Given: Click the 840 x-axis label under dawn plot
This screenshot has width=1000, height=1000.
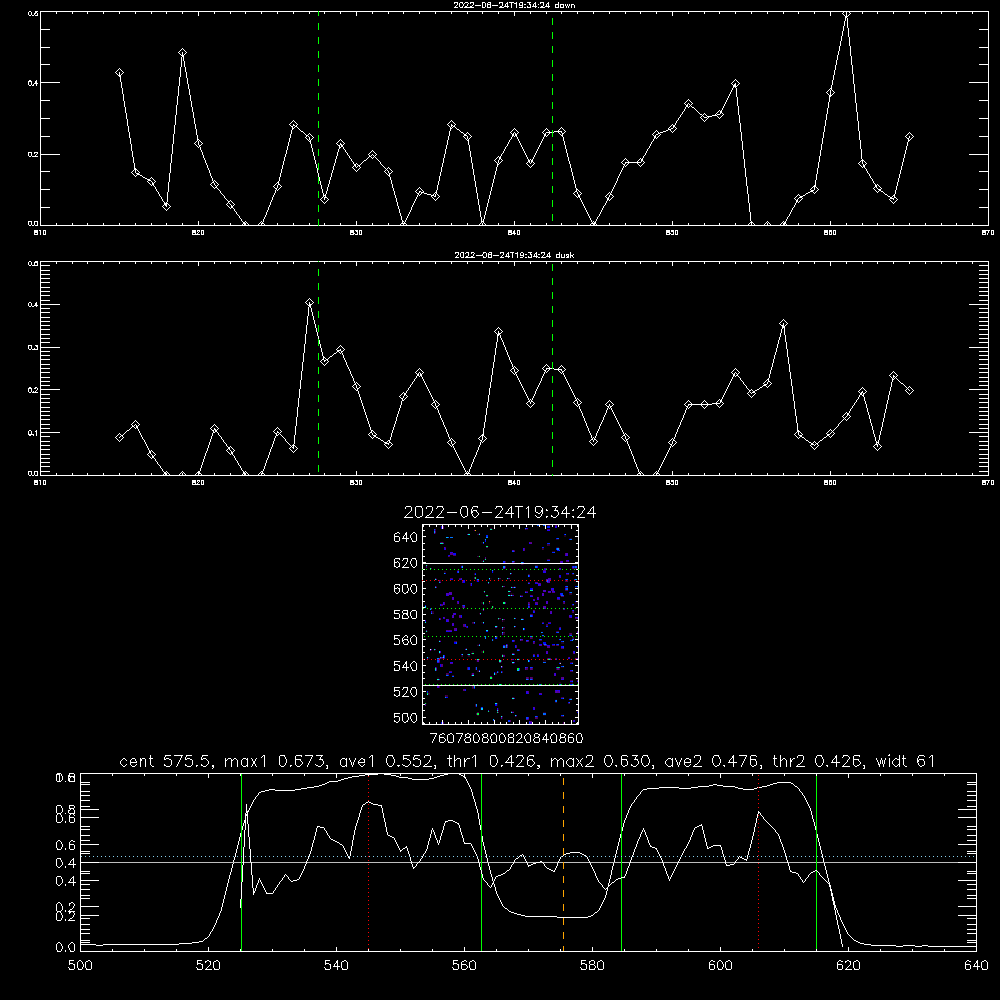Looking at the screenshot, I should pyautogui.click(x=515, y=233).
